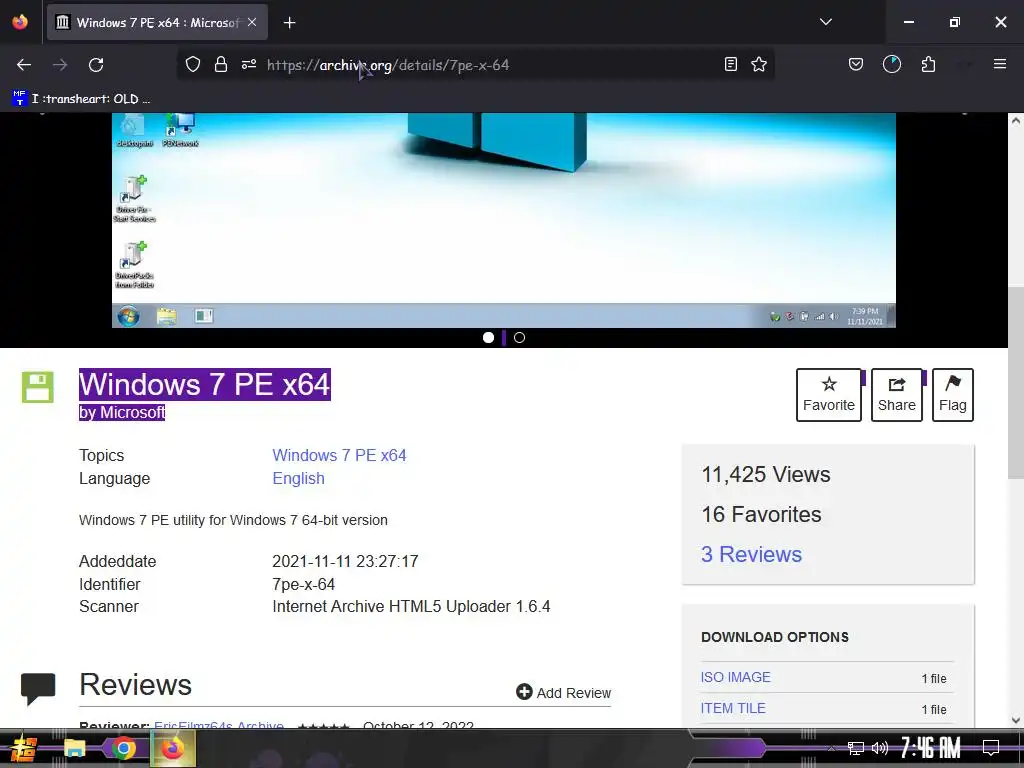This screenshot has height=768, width=1024.
Task: Open the network tray icon
Action: point(856,748)
